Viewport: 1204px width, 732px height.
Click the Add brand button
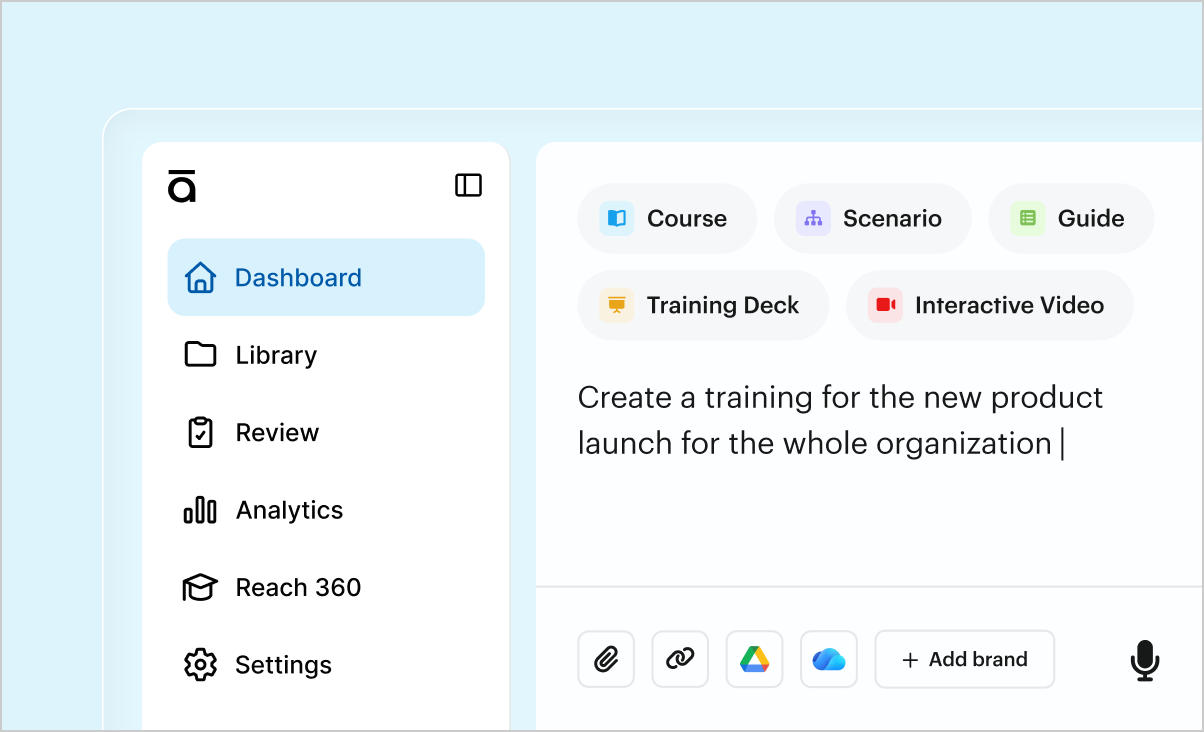(965, 659)
